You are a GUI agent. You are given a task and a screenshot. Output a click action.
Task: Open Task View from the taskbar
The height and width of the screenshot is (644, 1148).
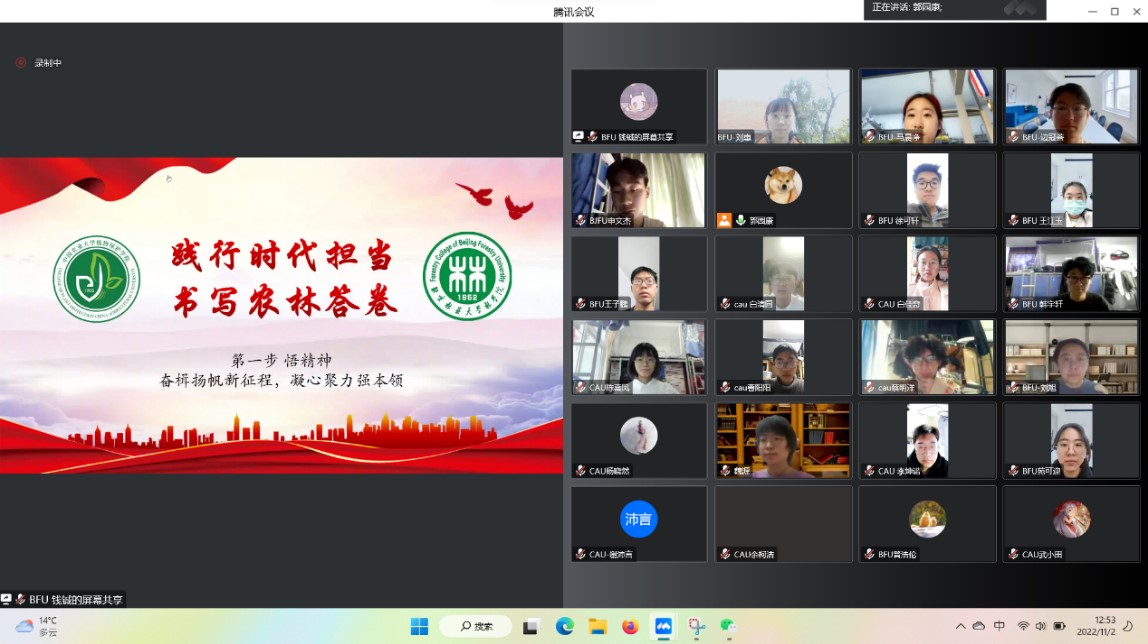[530, 626]
